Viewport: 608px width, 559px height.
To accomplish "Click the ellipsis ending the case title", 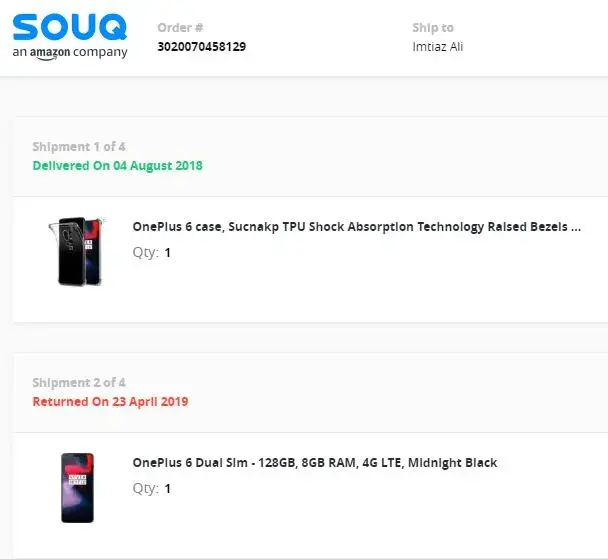I will pyautogui.click(x=575, y=228).
